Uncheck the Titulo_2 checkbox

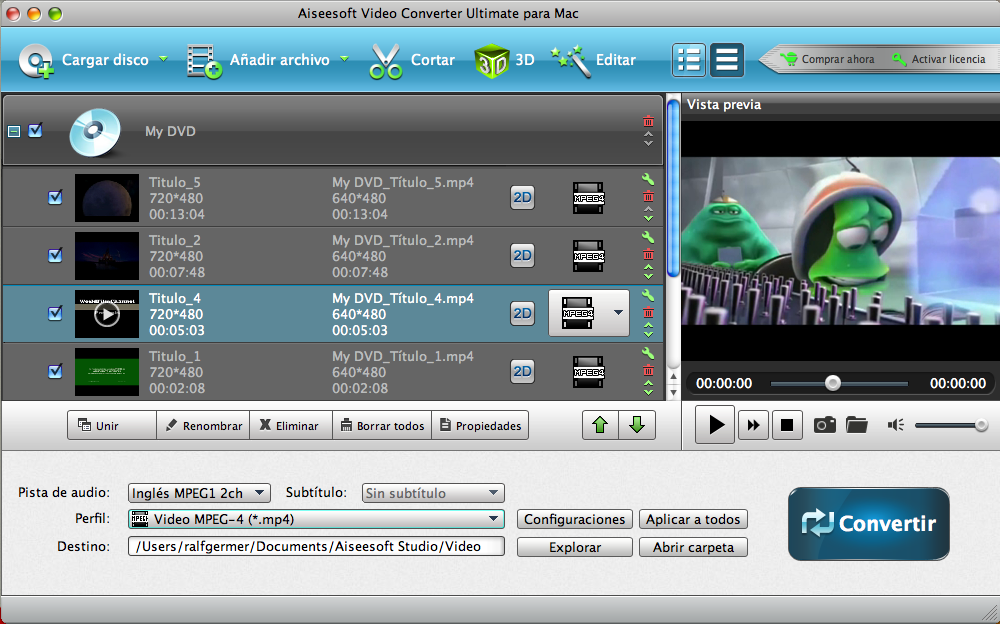coord(55,255)
